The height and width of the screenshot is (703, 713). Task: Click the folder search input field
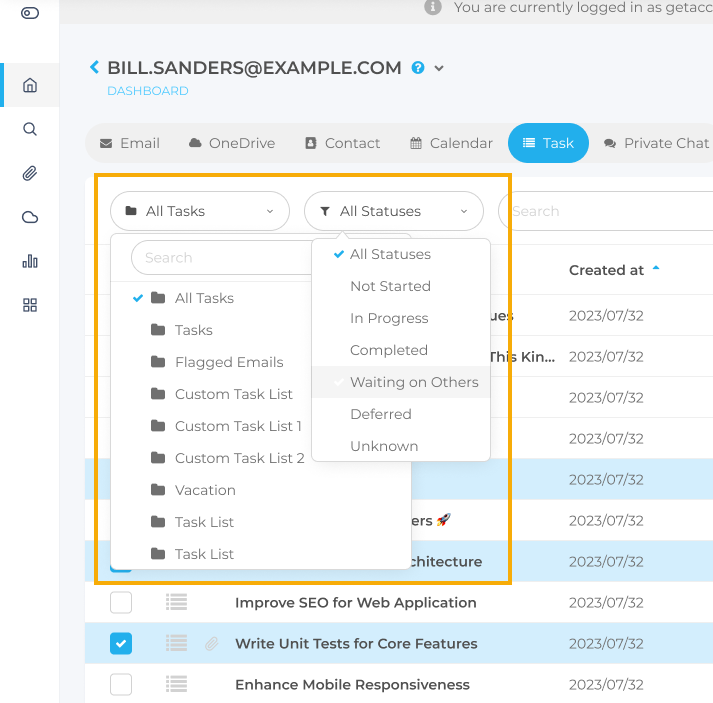pyautogui.click(x=220, y=257)
